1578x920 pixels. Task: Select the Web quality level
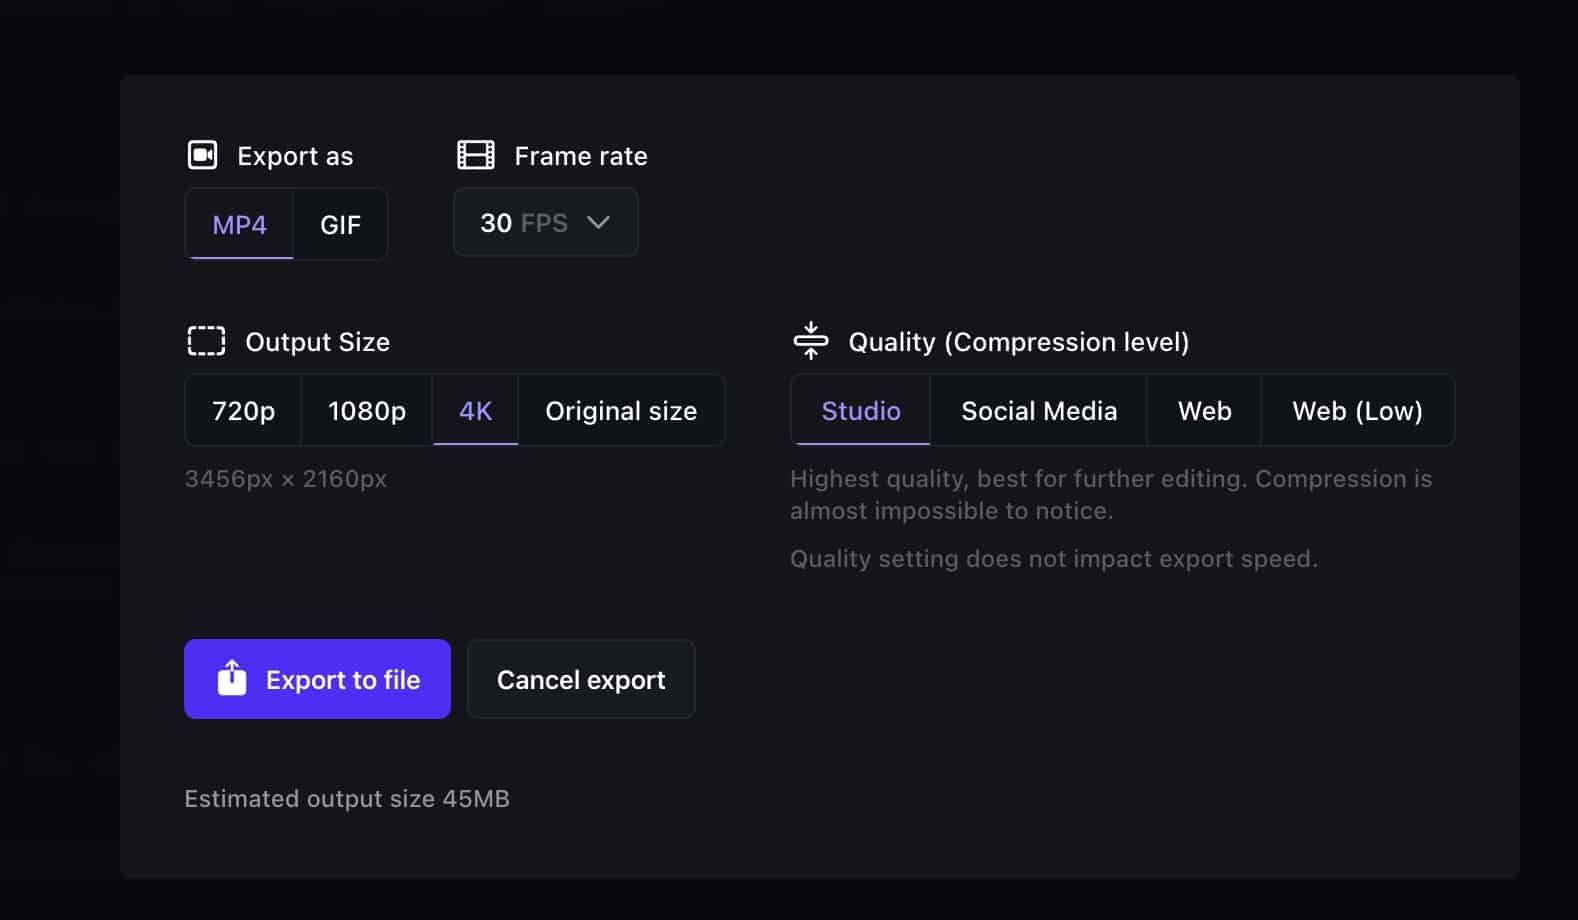coord(1203,410)
